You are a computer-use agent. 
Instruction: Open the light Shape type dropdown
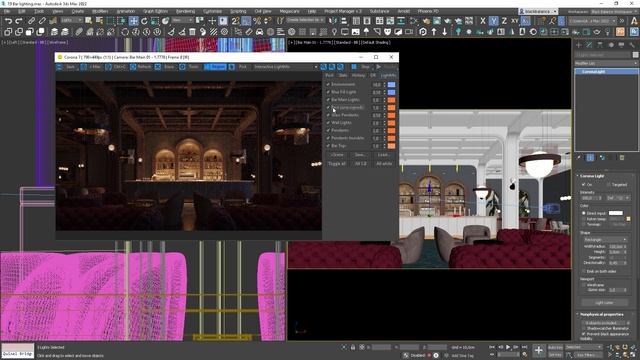point(605,240)
